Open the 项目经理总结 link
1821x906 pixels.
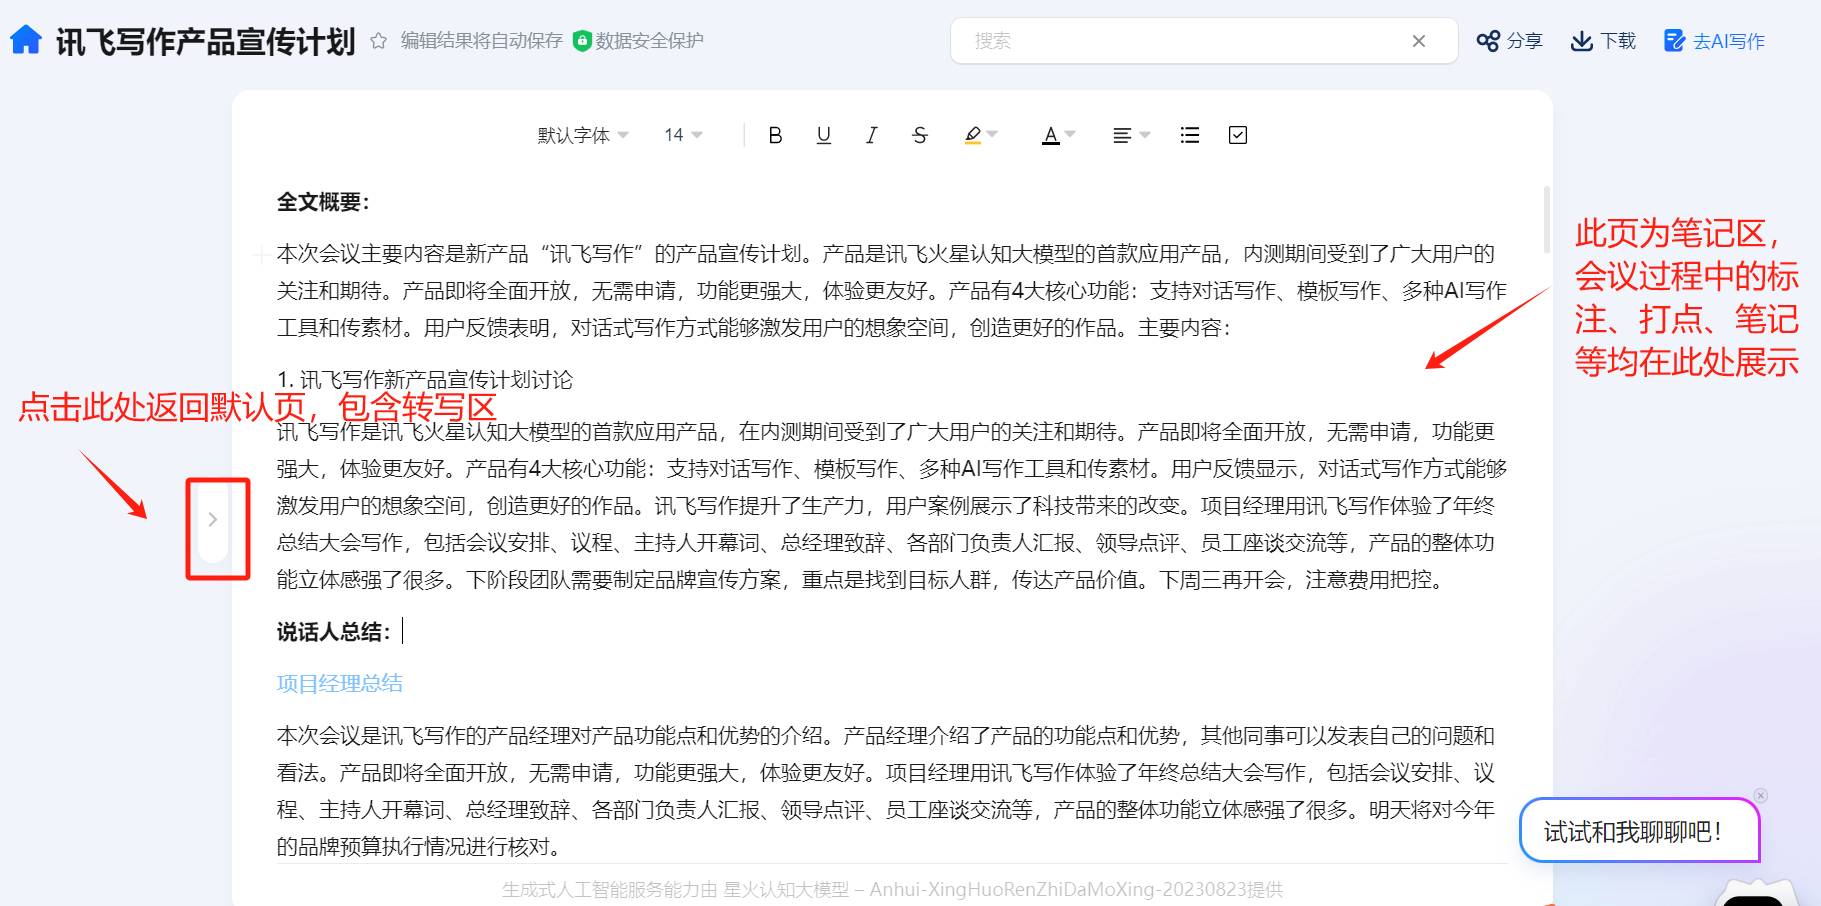click(x=340, y=684)
